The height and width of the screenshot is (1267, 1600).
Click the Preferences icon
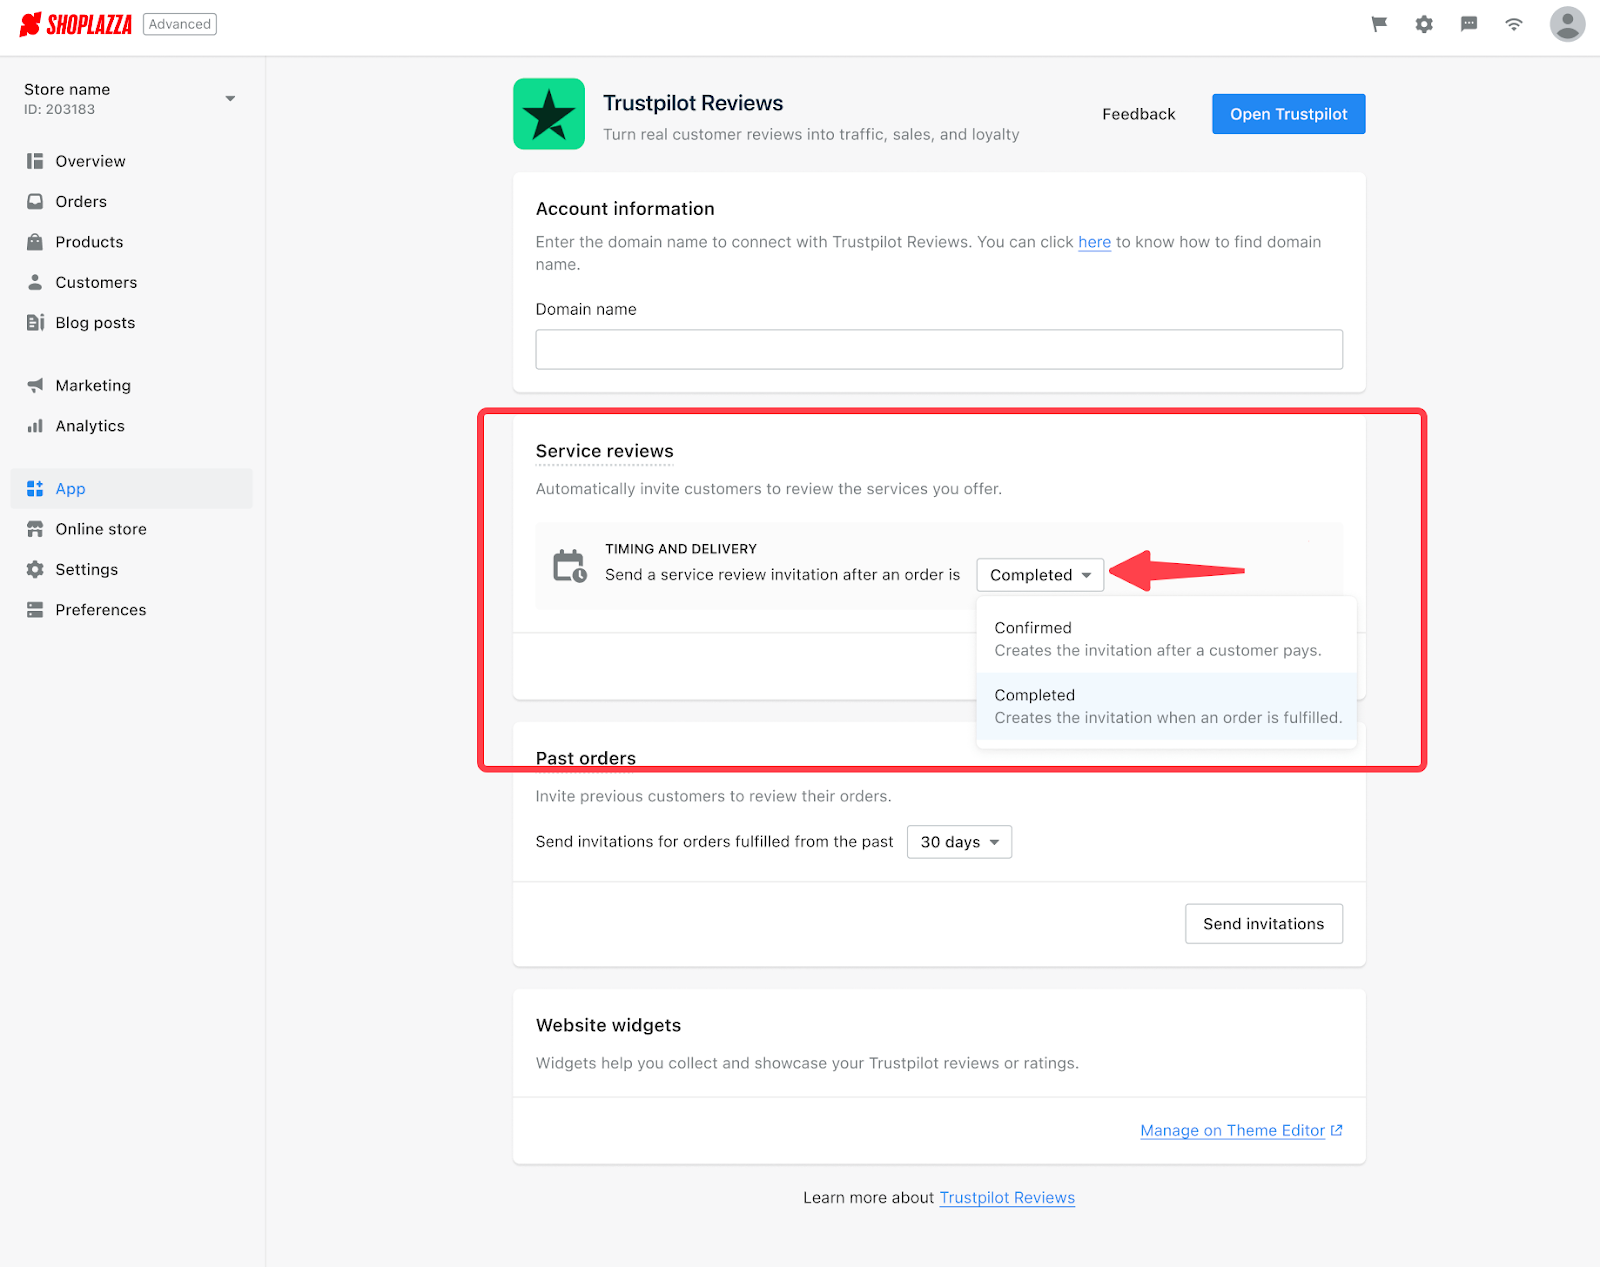35,610
